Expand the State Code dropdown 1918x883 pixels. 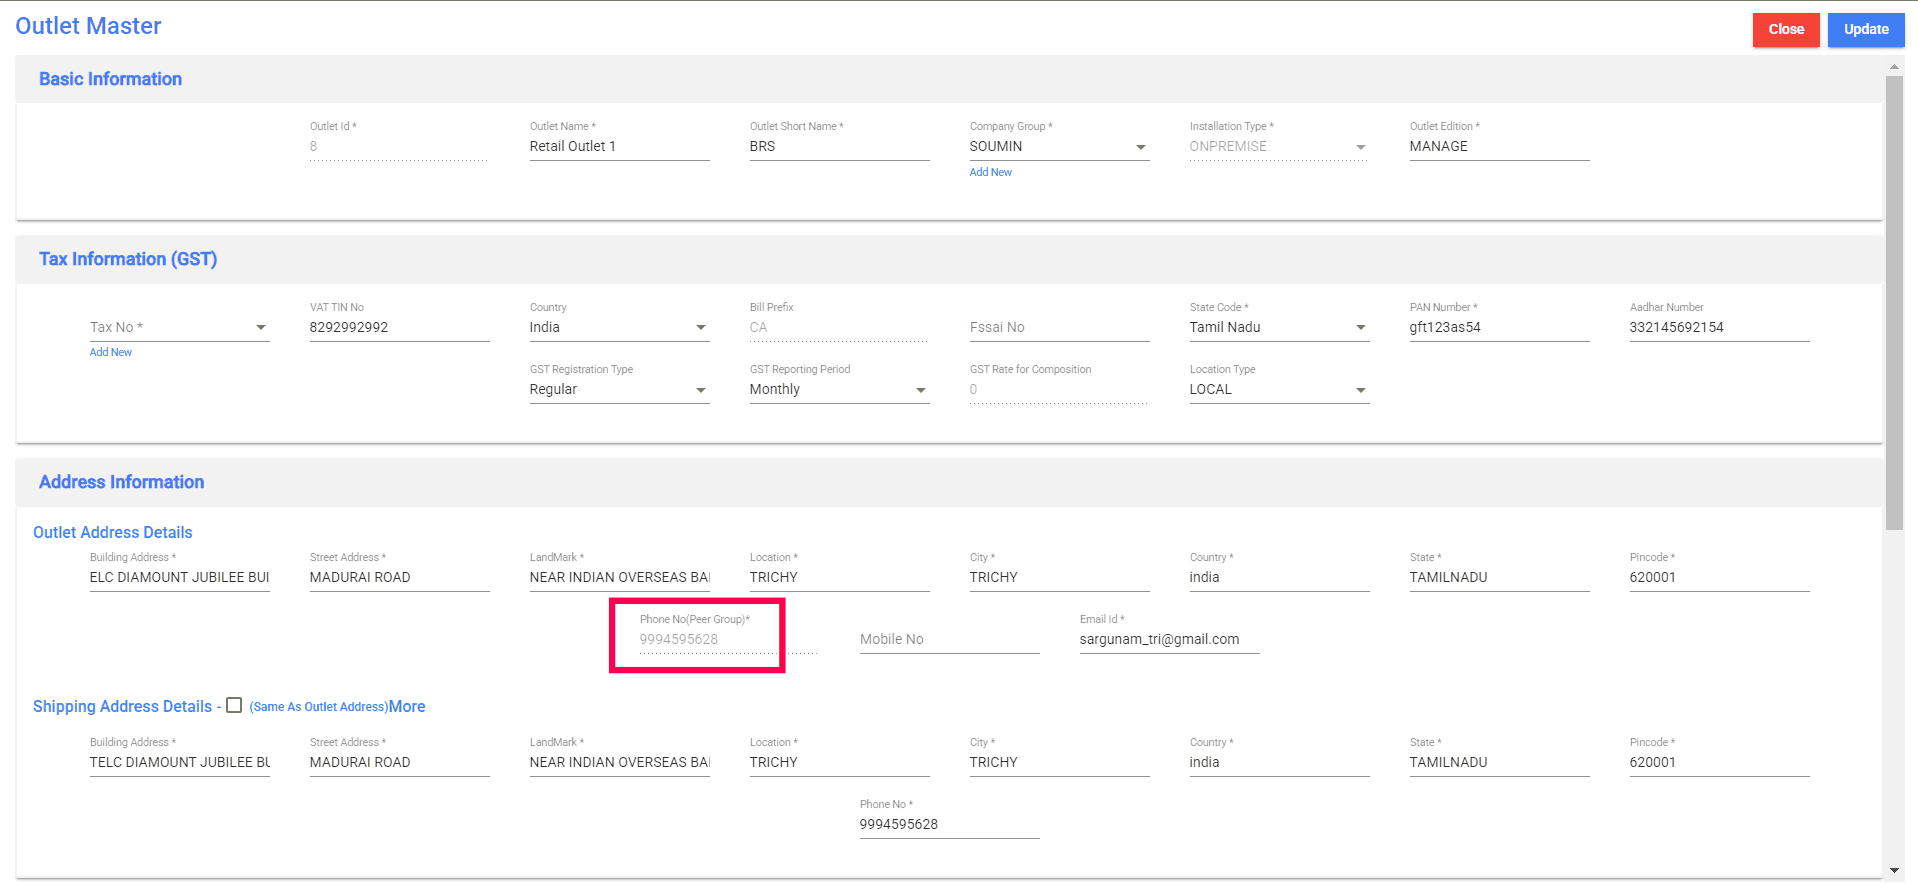[x=1278, y=328]
